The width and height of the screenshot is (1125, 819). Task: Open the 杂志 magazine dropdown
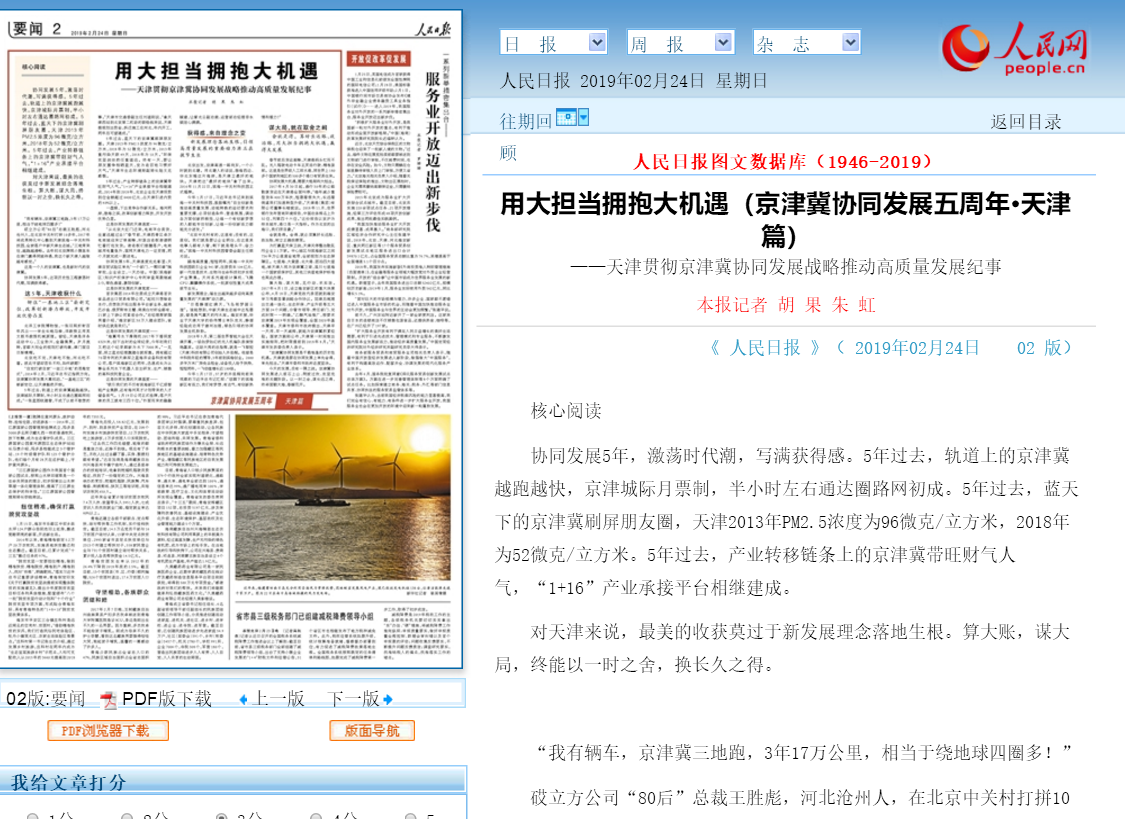tap(806, 43)
